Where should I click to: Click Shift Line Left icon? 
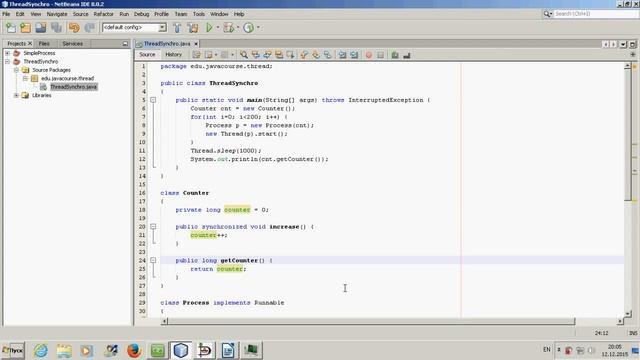point(342,55)
